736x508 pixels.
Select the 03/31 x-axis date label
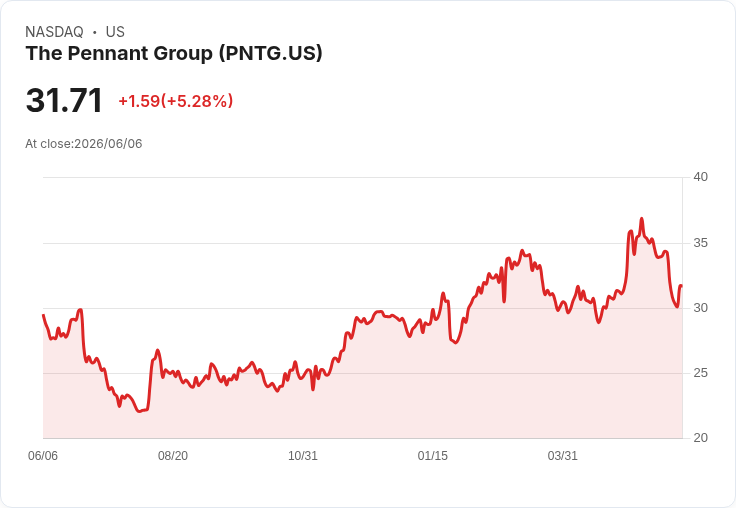tap(562, 456)
